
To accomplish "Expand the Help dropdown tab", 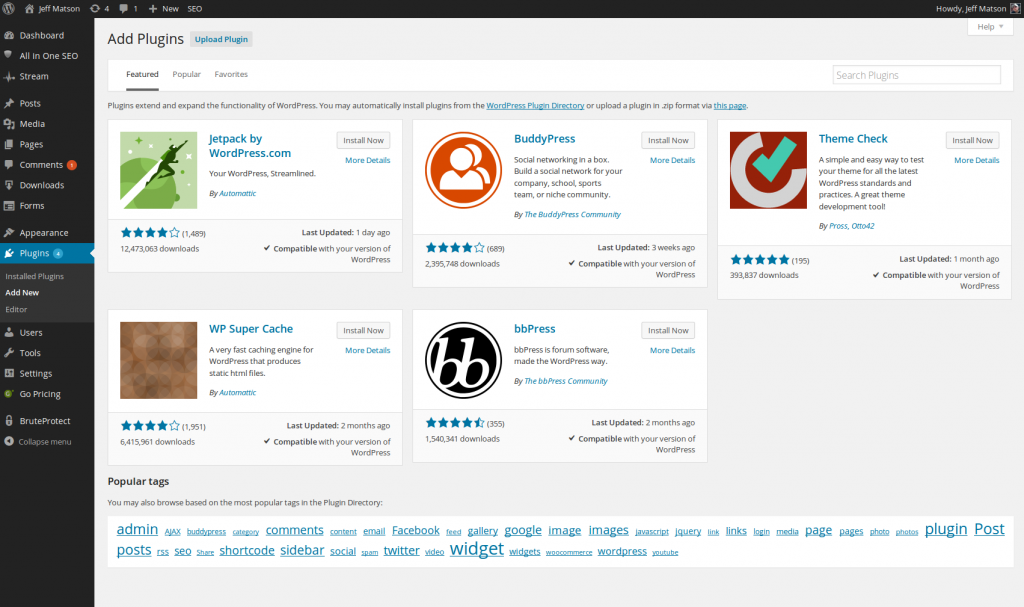I will 990,27.
